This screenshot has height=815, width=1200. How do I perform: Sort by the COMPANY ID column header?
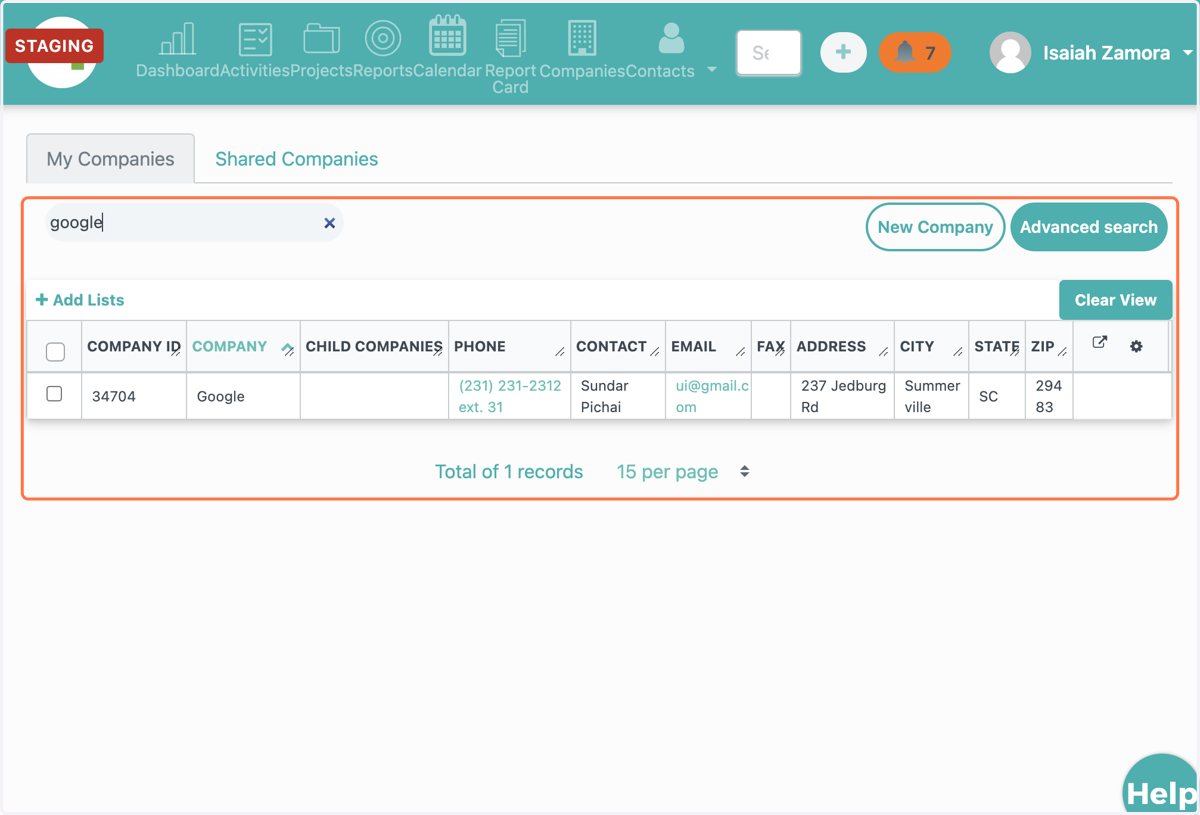(134, 346)
